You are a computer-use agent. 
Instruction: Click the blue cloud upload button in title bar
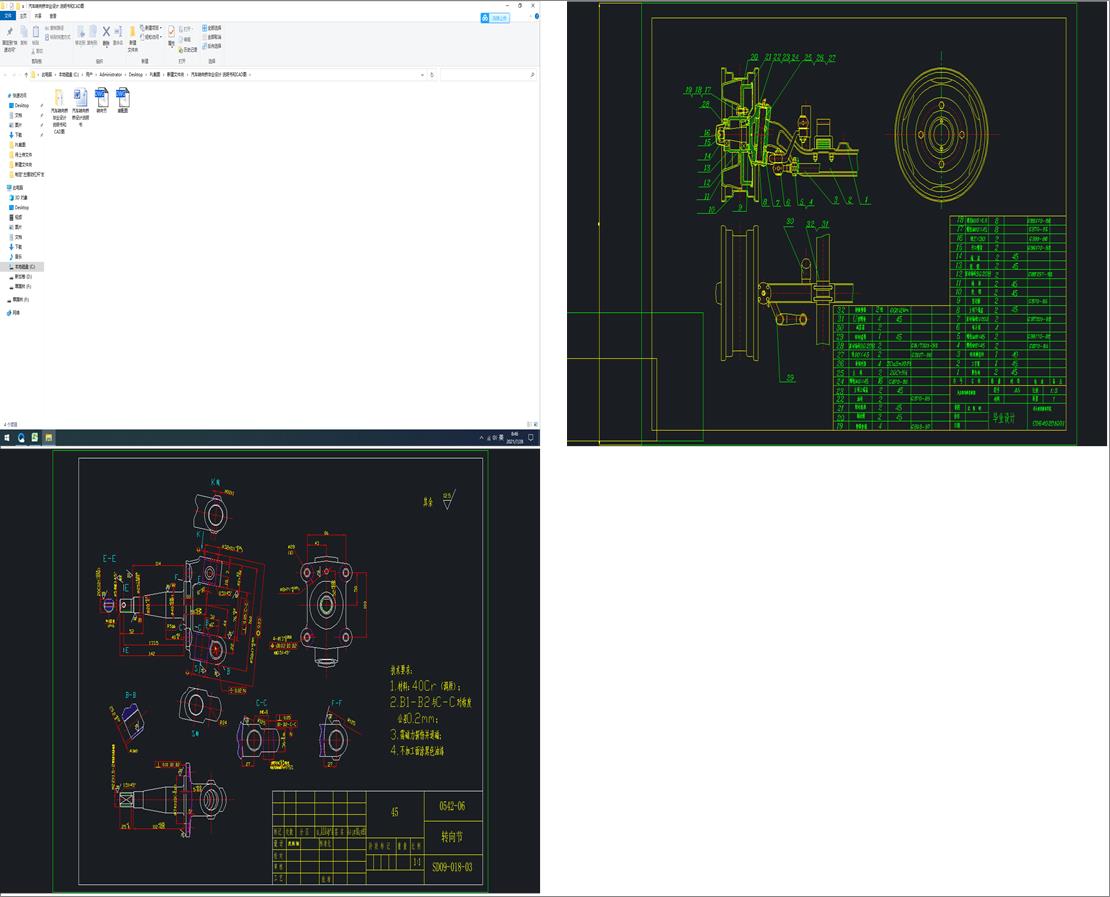(x=495, y=17)
